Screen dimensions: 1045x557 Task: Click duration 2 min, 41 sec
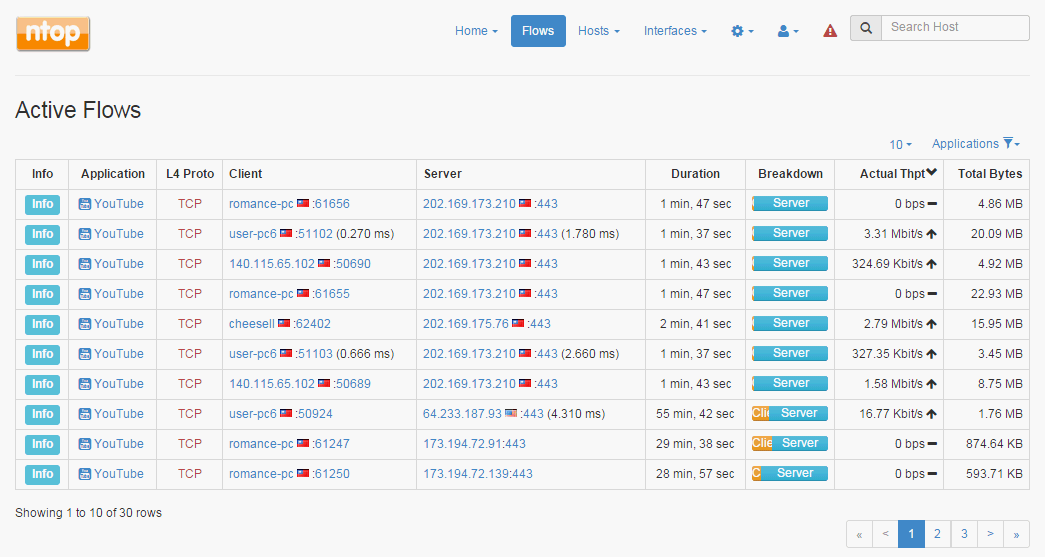(695, 324)
